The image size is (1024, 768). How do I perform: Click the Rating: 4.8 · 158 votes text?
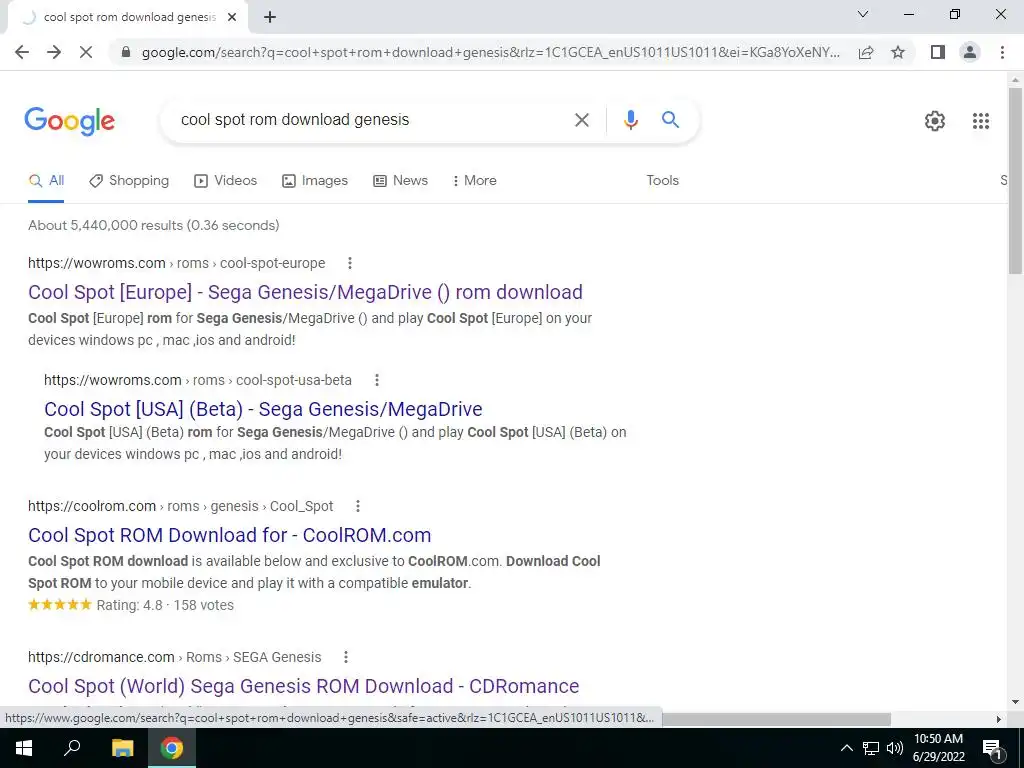point(165,605)
